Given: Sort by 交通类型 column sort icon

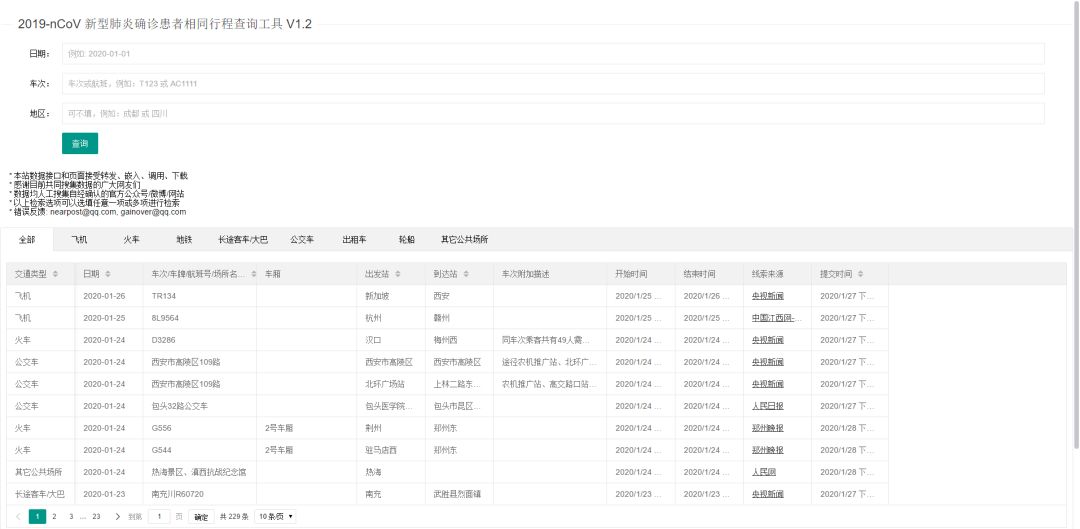Looking at the screenshot, I should (x=55, y=274).
